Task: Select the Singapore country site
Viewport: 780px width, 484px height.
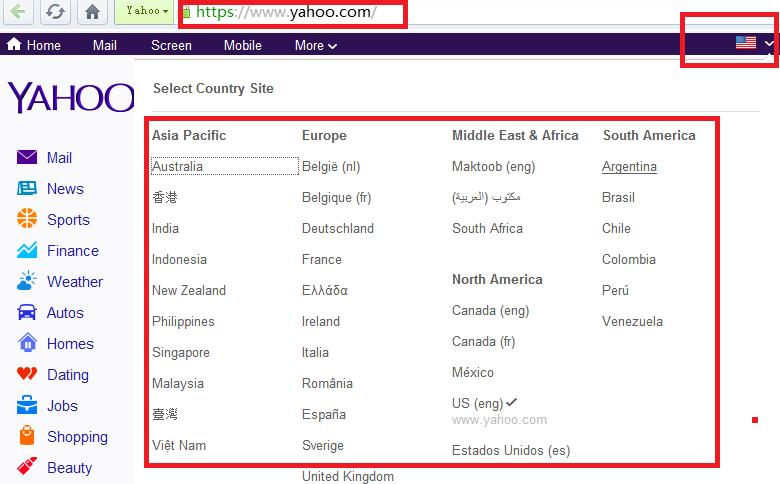Action: [x=181, y=353]
